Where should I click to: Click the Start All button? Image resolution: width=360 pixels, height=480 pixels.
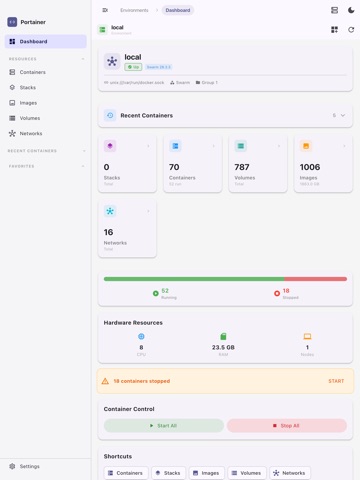tap(164, 426)
